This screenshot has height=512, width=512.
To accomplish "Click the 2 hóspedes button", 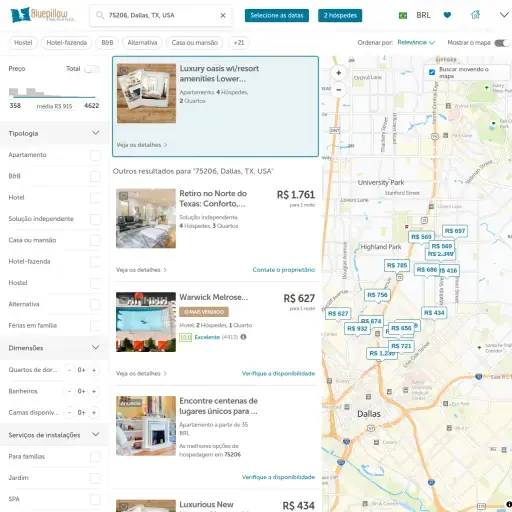I will click(340, 15).
